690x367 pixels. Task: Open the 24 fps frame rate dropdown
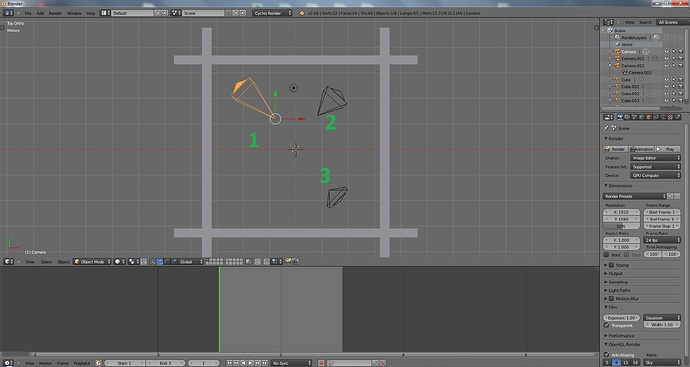point(662,240)
